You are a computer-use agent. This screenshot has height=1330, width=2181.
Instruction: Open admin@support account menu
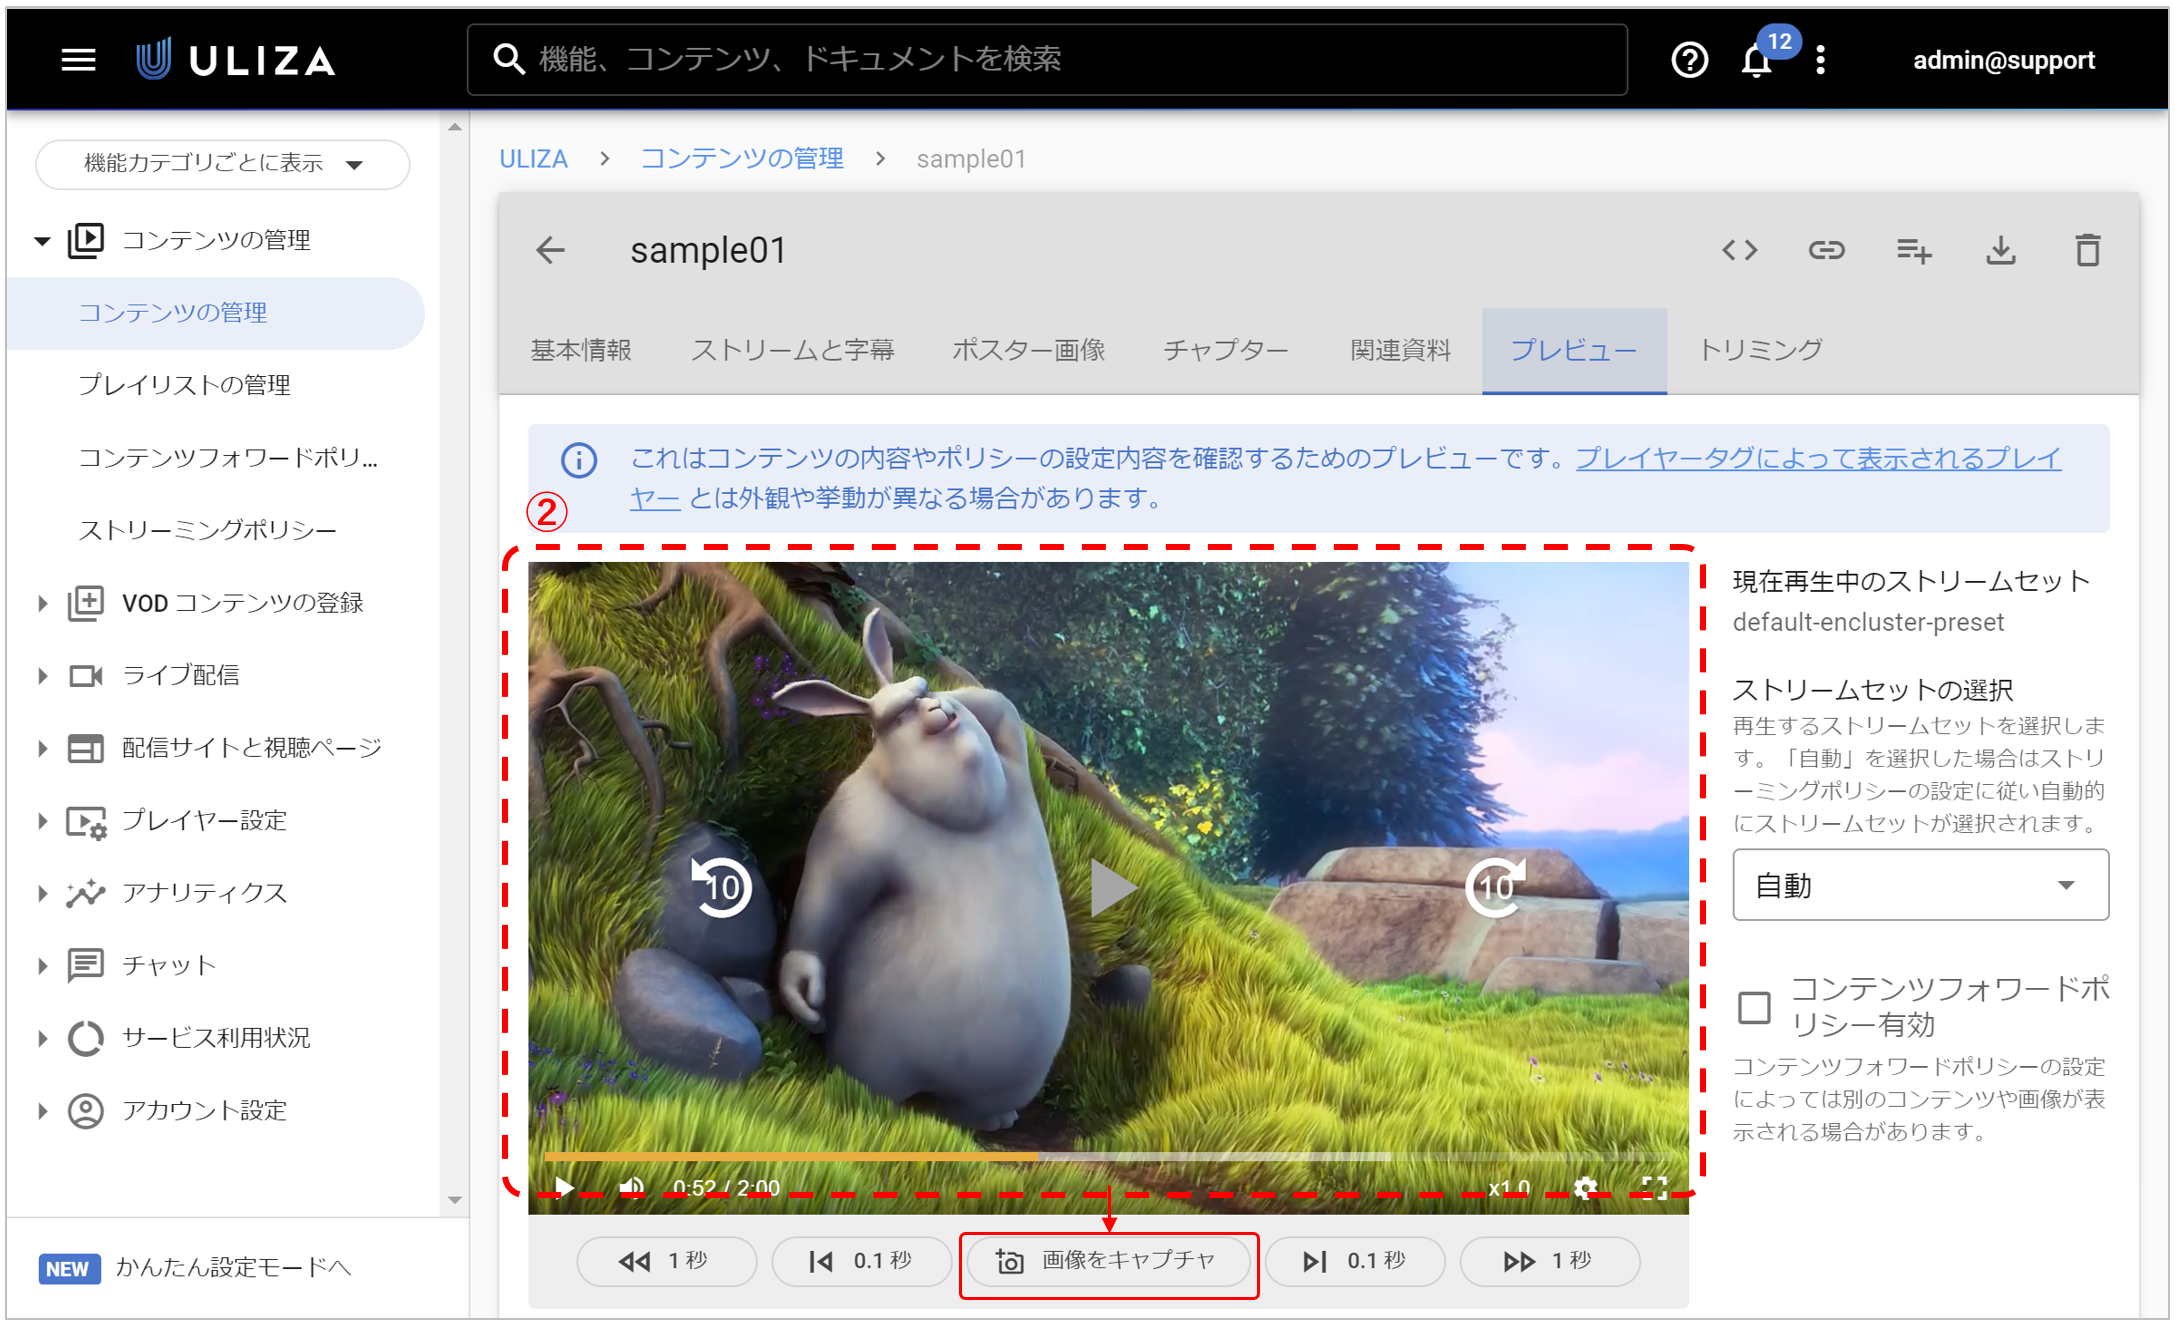click(2003, 60)
